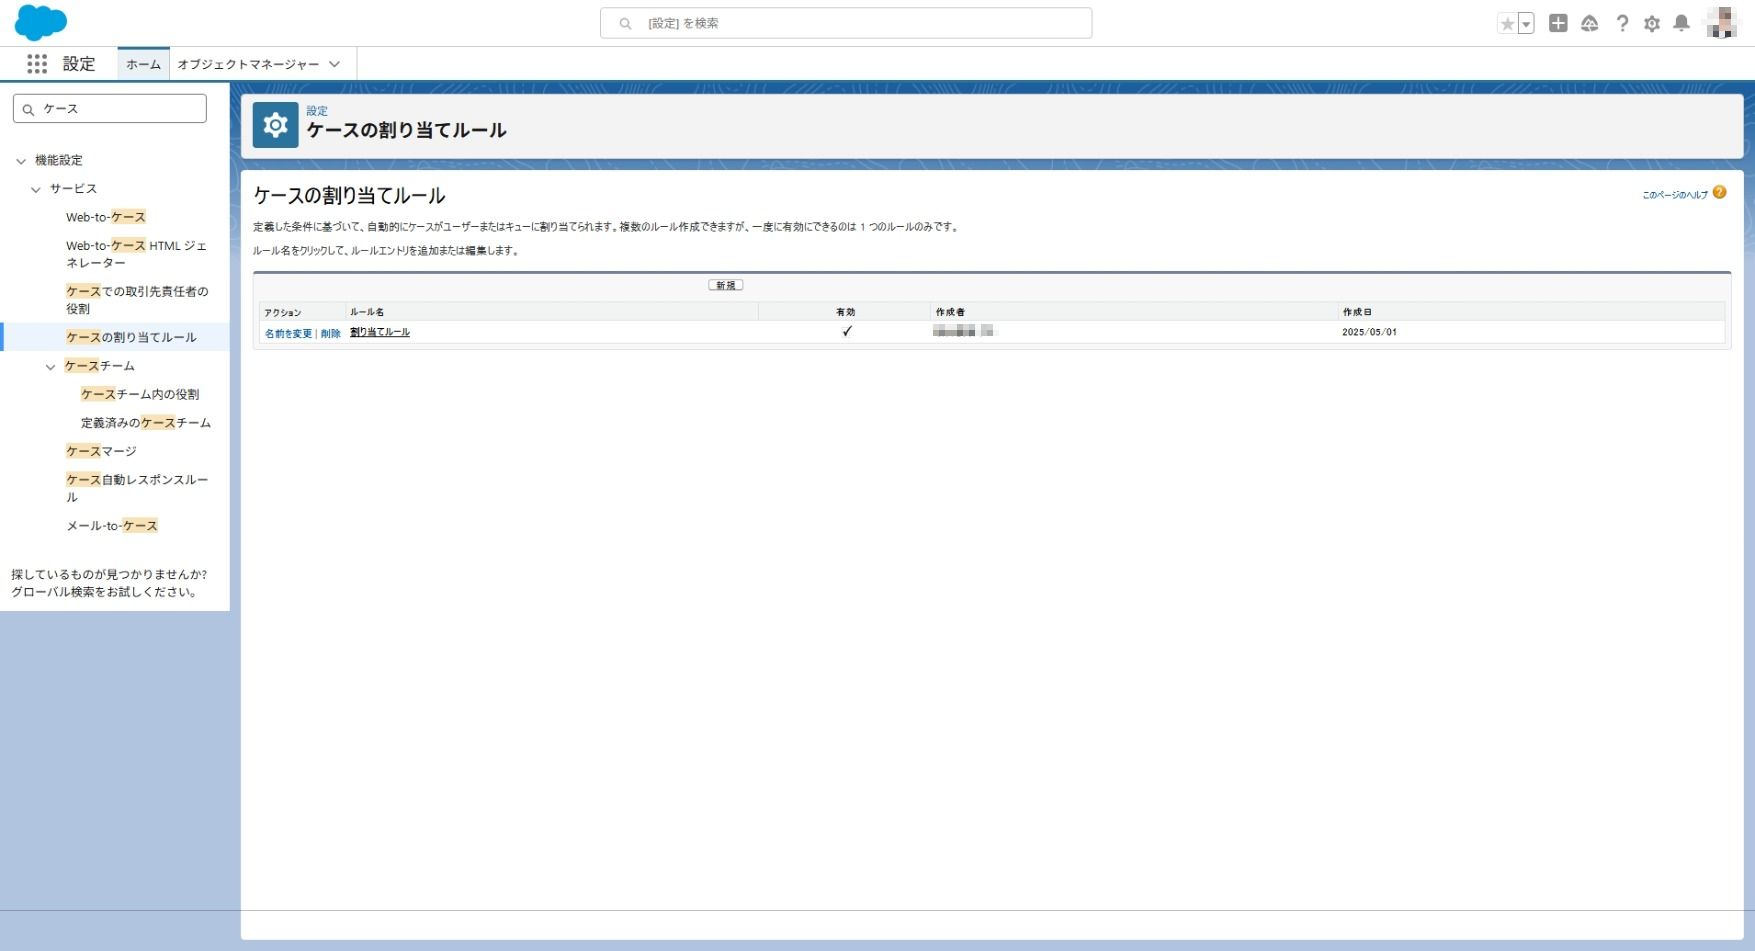The height and width of the screenshot is (951, 1755).
Task: Focus the global 設定 search field
Action: click(x=846, y=23)
